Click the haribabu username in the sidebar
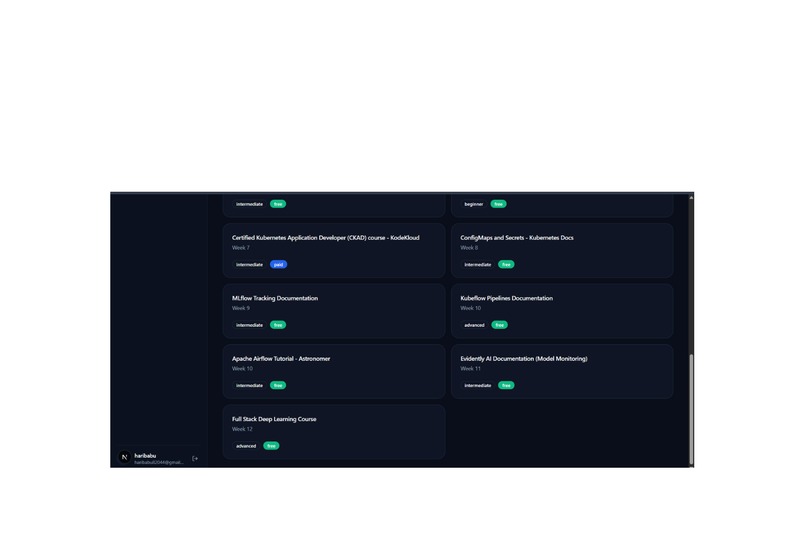Viewport: 806px width, 537px height. [145, 455]
